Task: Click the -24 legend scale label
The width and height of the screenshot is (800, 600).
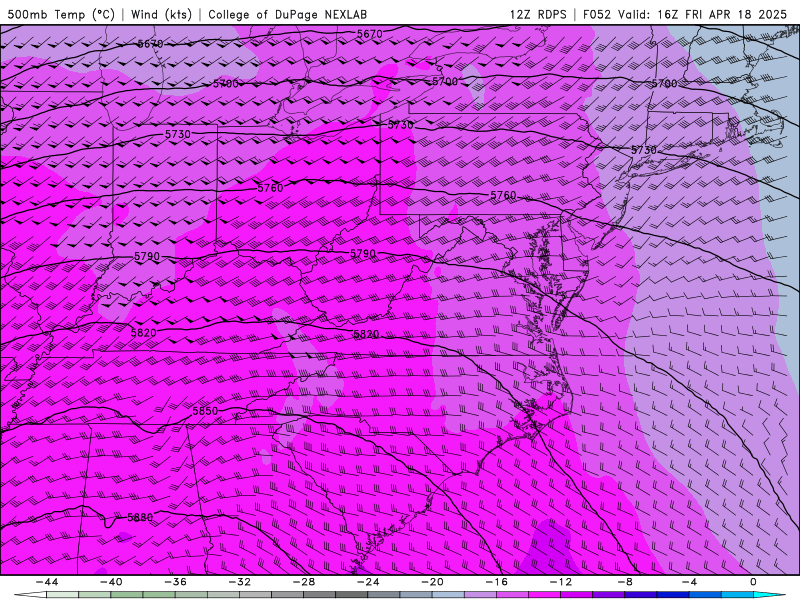Action: pos(368,582)
